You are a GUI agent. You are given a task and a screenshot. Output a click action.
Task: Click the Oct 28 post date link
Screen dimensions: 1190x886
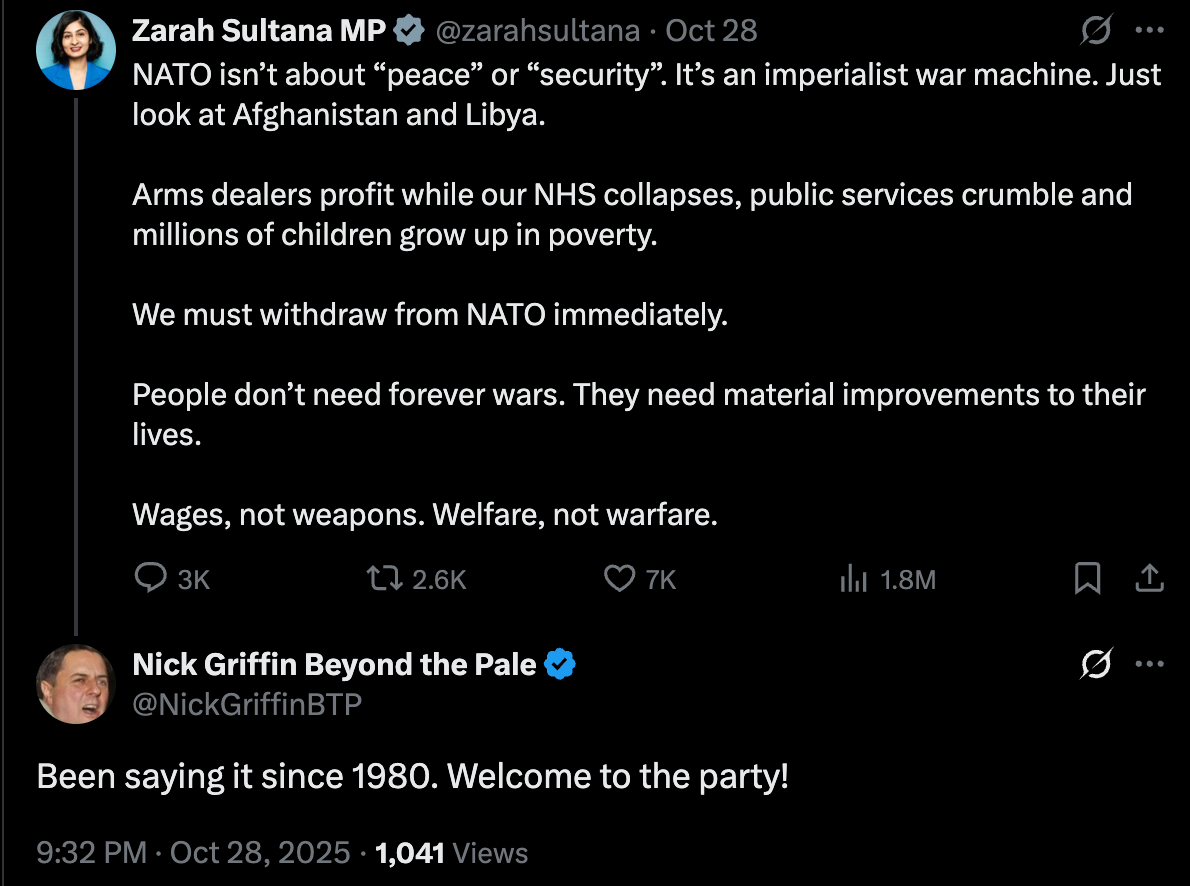pyautogui.click(x=711, y=31)
